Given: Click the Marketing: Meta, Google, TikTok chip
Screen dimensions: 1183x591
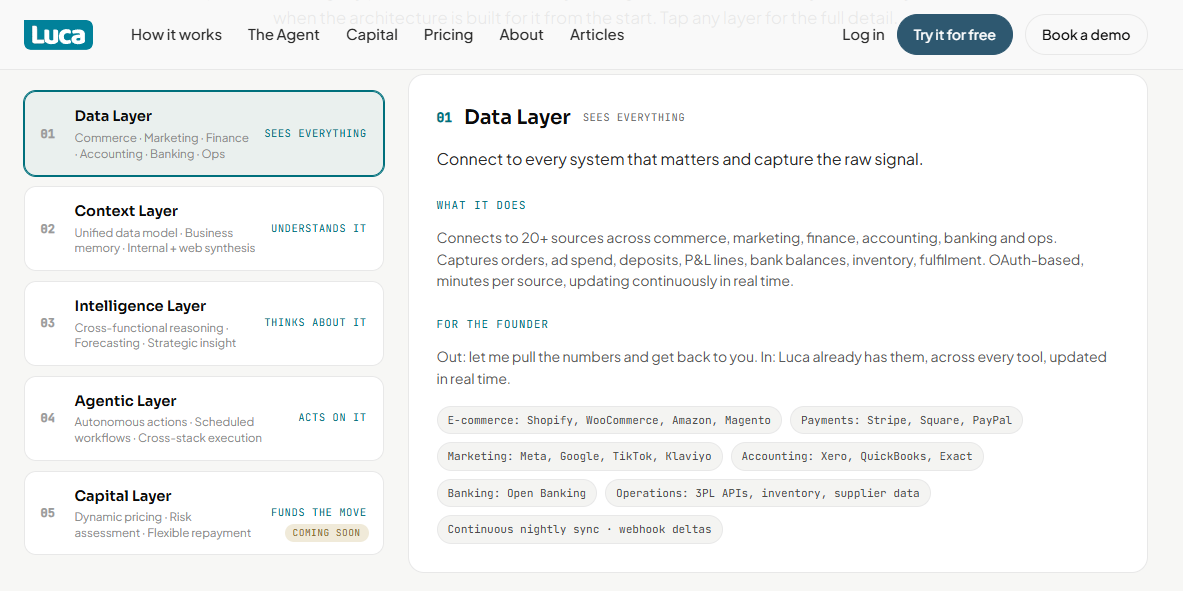Looking at the screenshot, I should 579,457.
